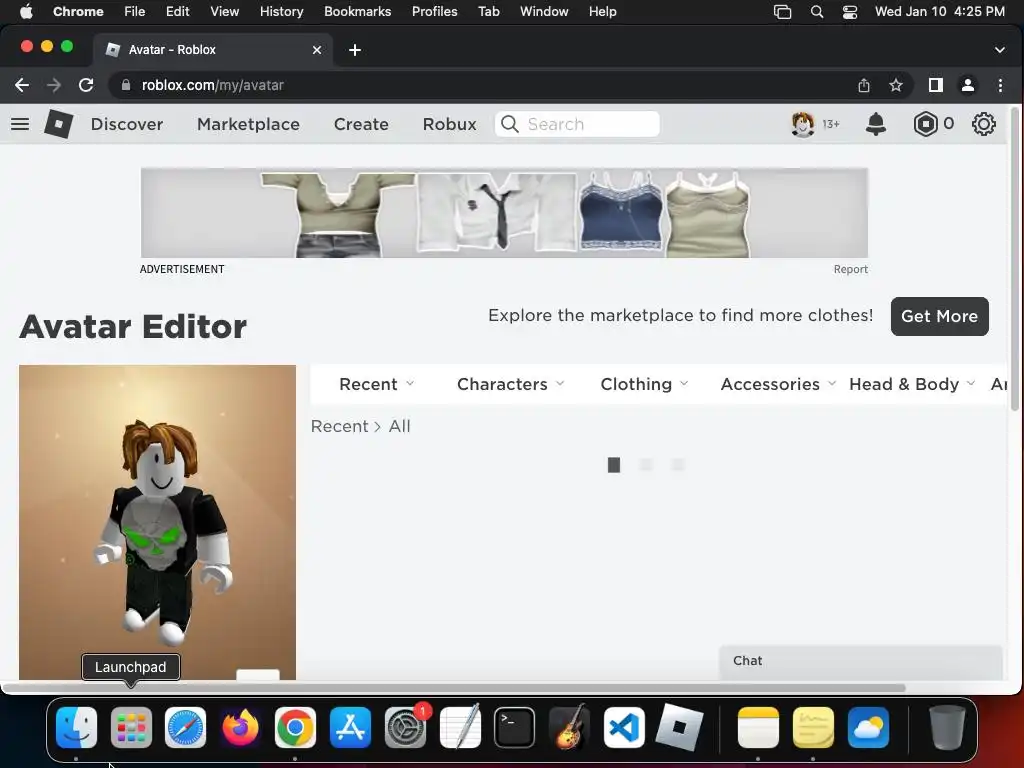Click the Recent breadcrumb link
The height and width of the screenshot is (768, 1024).
click(x=340, y=426)
